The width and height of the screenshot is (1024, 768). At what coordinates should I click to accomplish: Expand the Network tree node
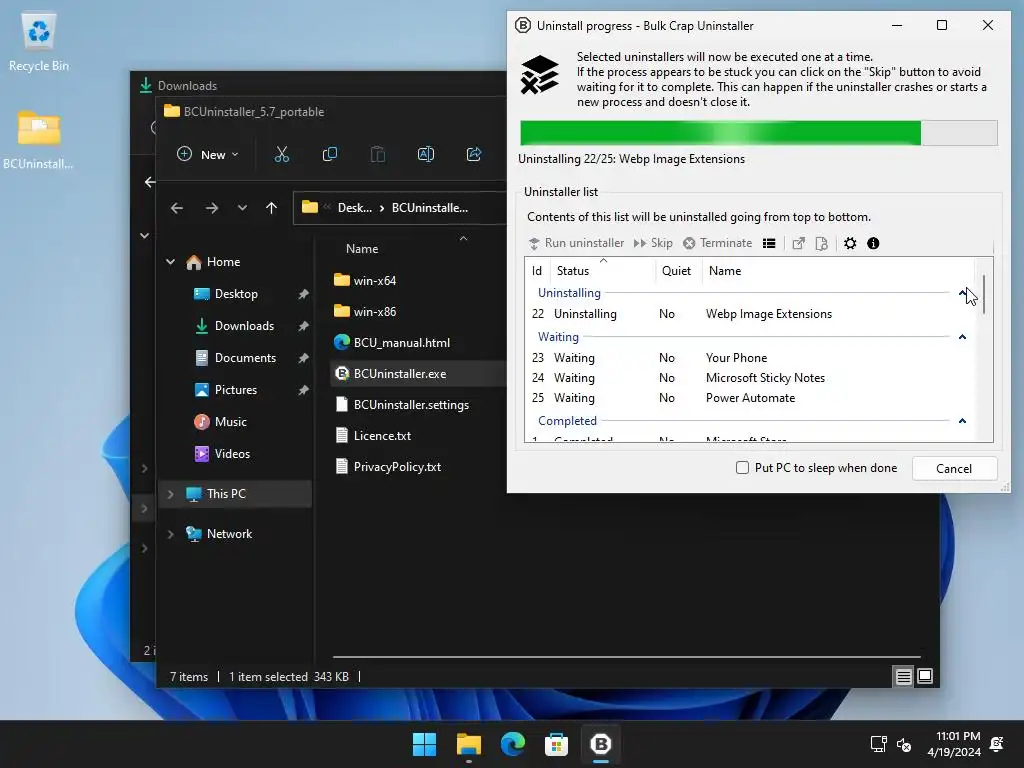point(170,534)
